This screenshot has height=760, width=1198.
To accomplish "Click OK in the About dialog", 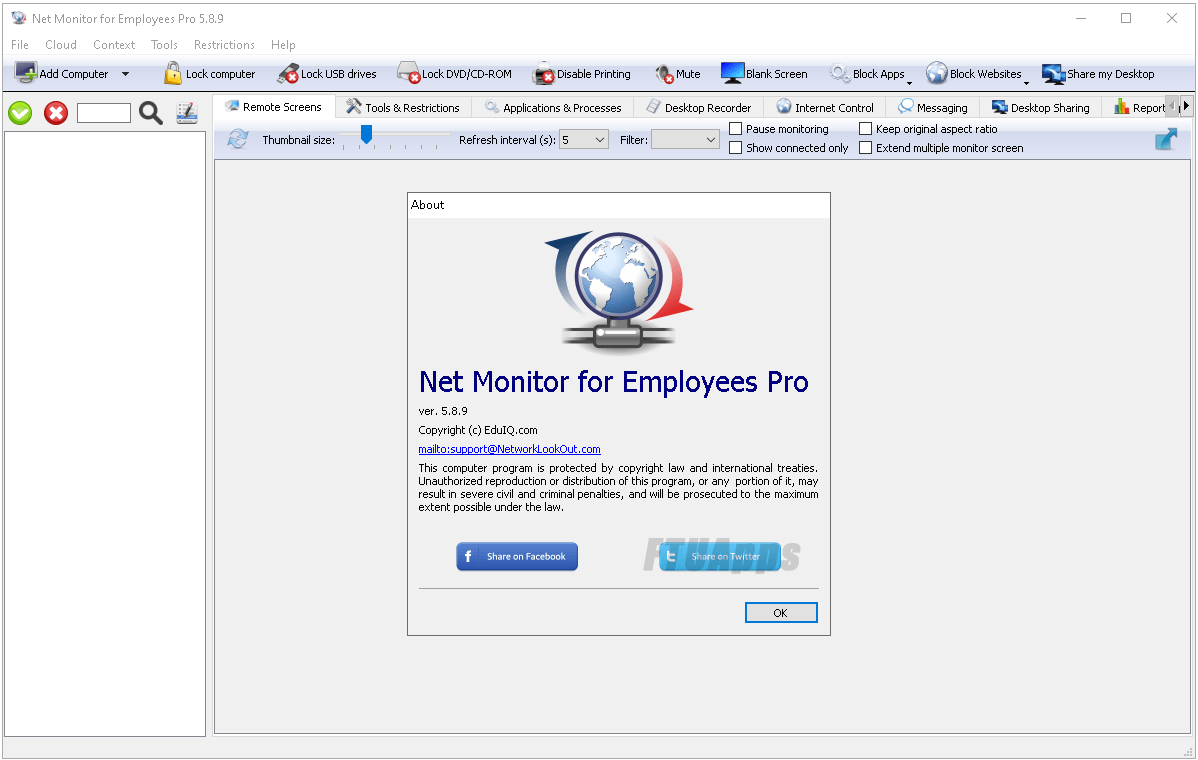I will point(781,613).
